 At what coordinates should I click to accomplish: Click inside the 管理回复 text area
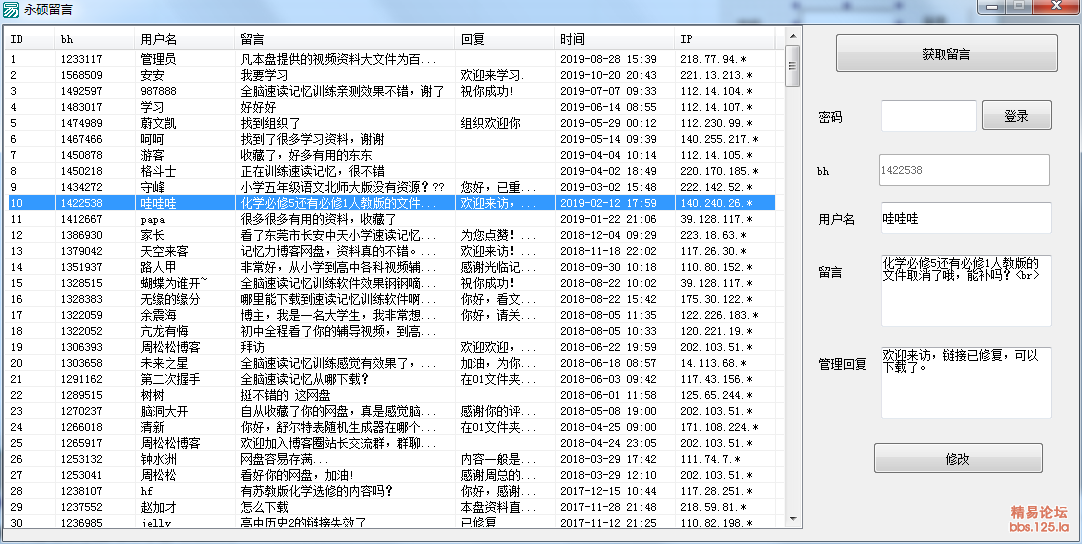[964, 382]
